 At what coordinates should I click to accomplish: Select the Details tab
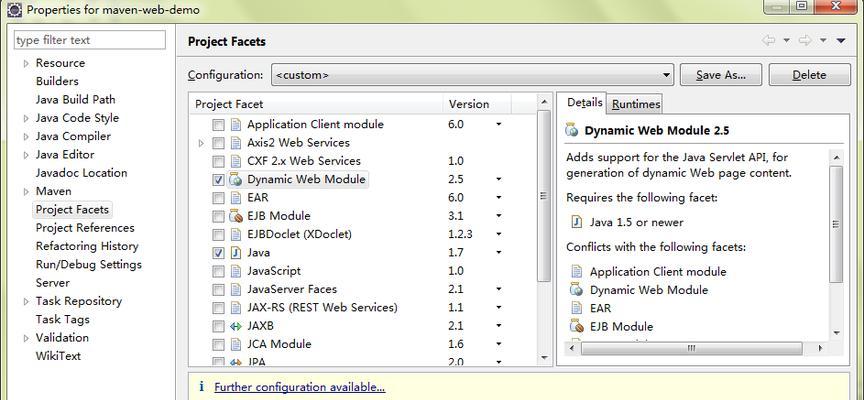click(584, 102)
